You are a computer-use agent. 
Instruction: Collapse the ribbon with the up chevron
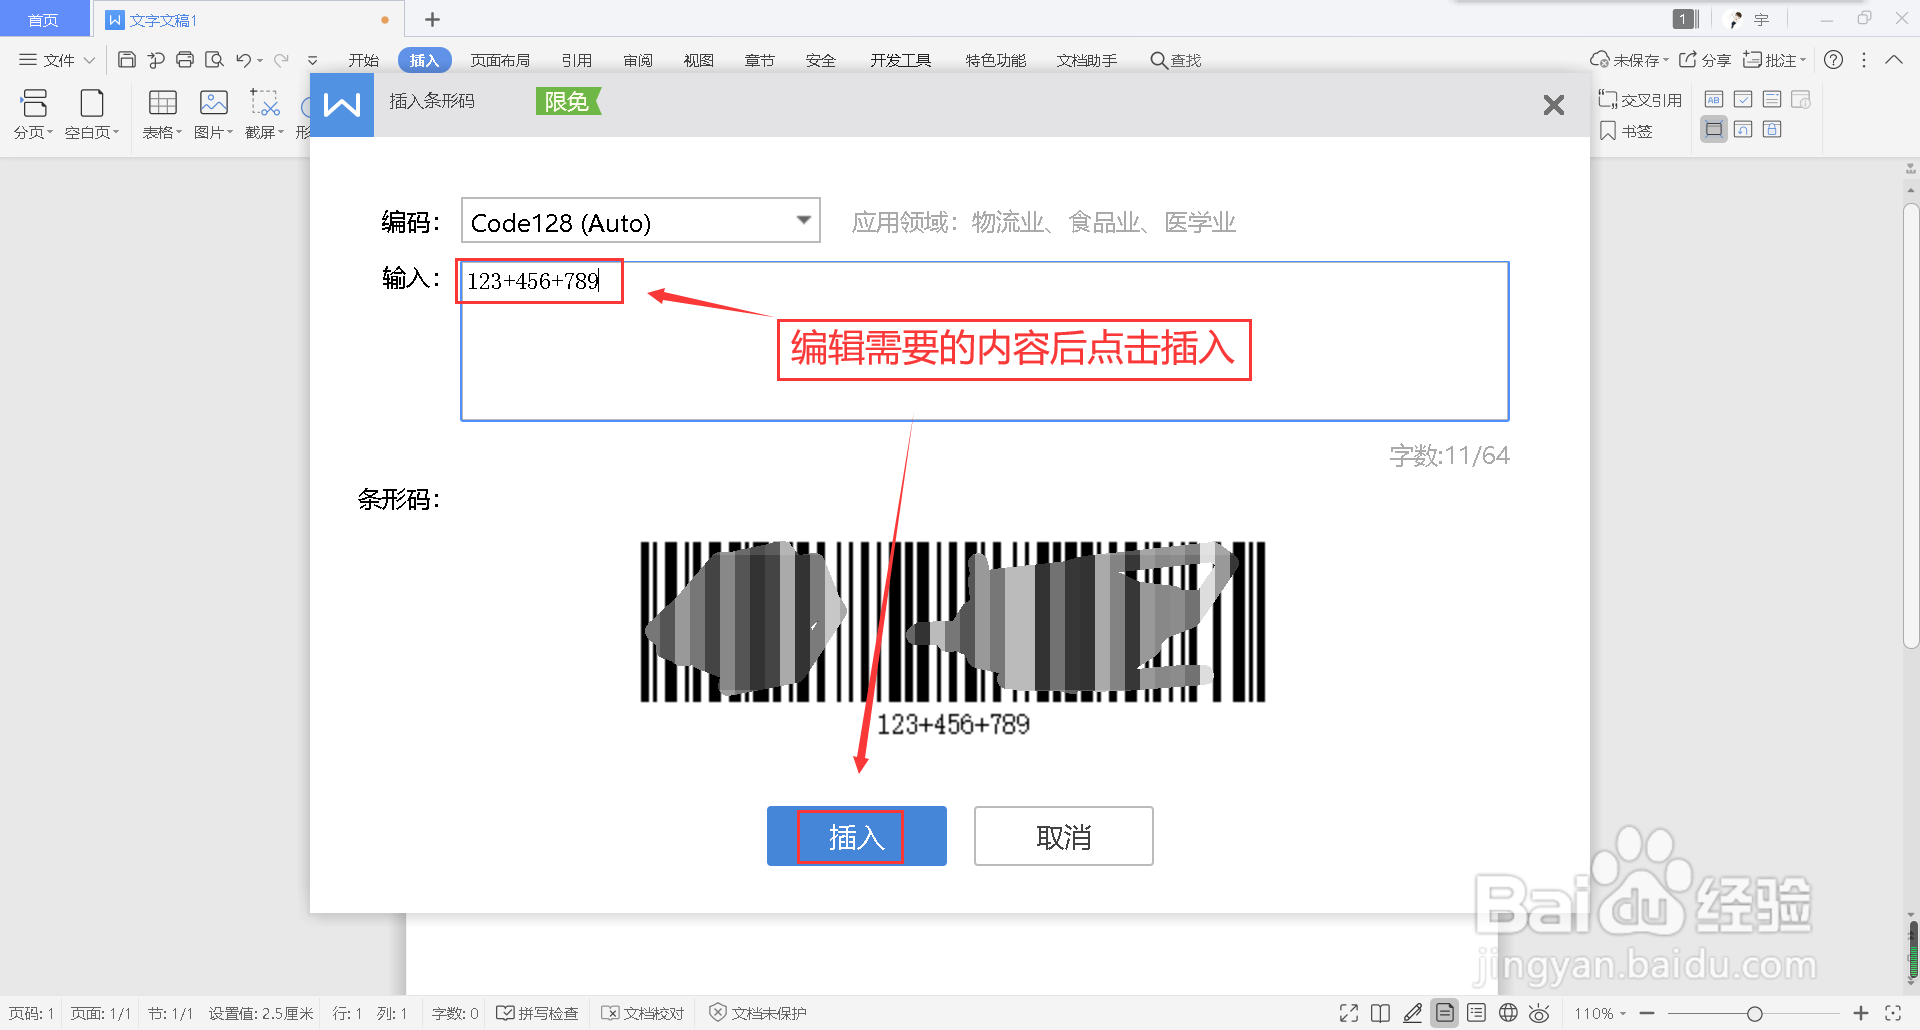coord(1894,60)
